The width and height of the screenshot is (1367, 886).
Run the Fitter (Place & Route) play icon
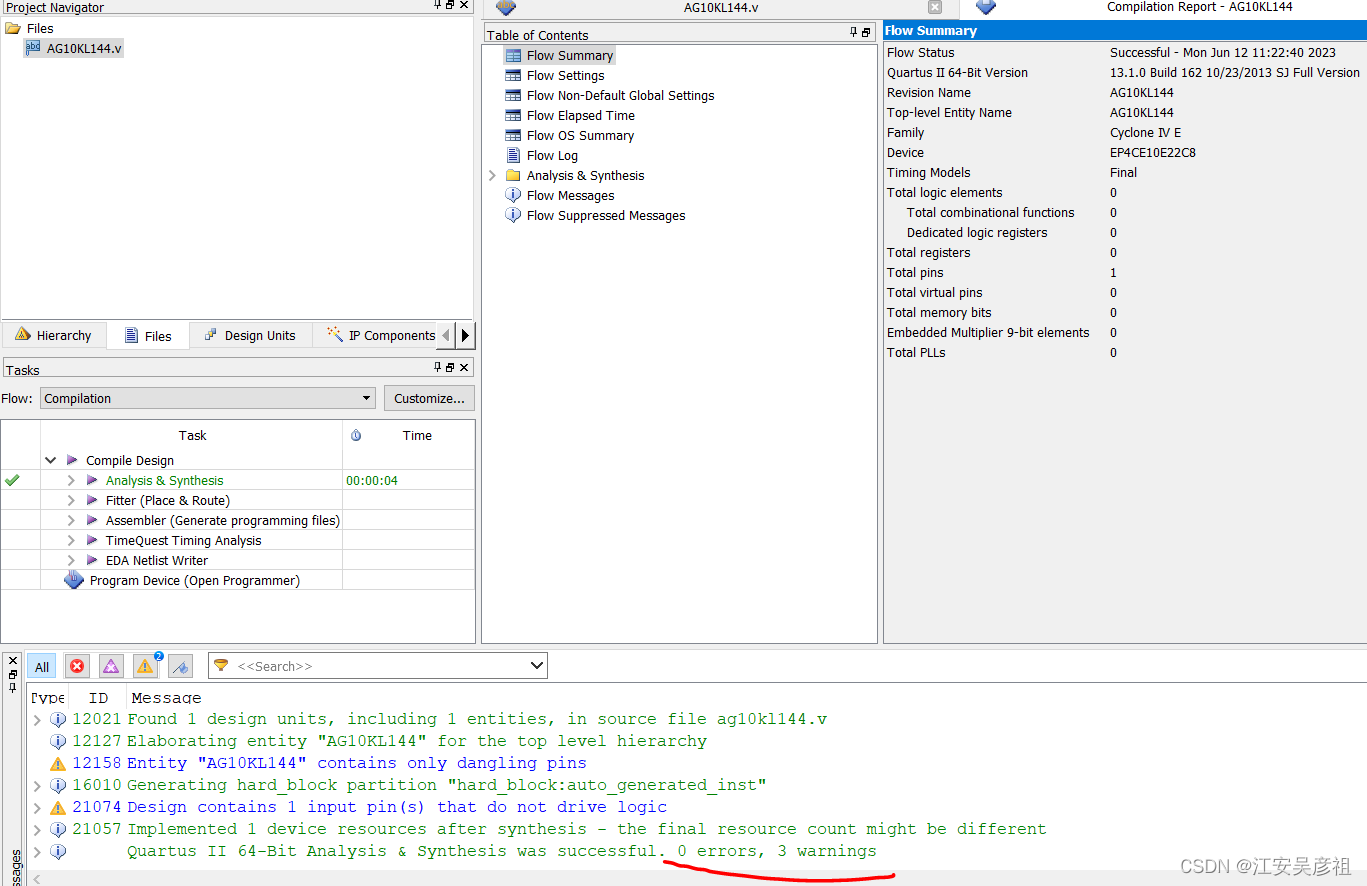tap(92, 501)
